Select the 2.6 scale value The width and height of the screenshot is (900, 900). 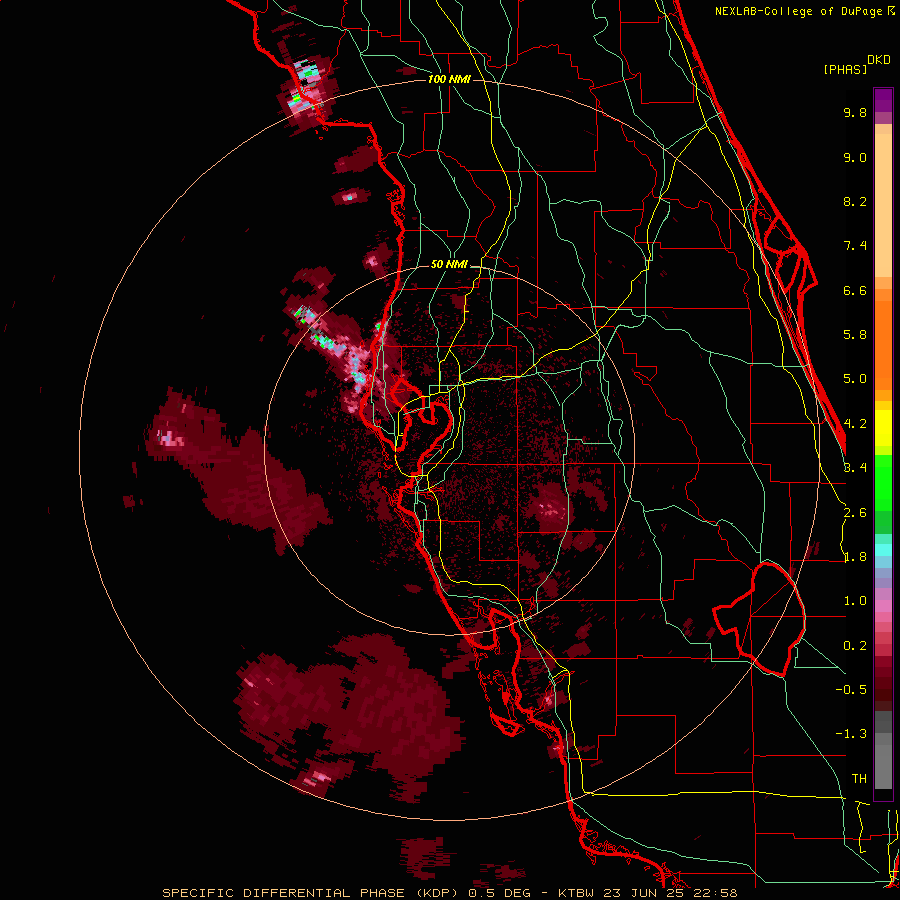(855, 513)
